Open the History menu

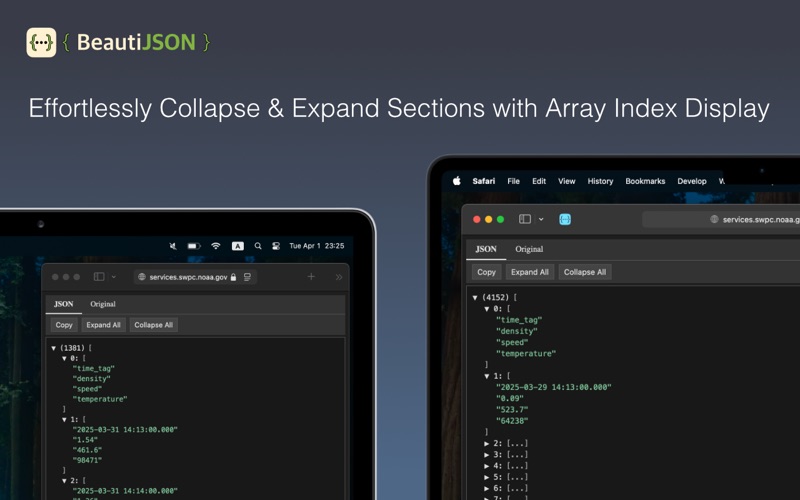pos(600,181)
